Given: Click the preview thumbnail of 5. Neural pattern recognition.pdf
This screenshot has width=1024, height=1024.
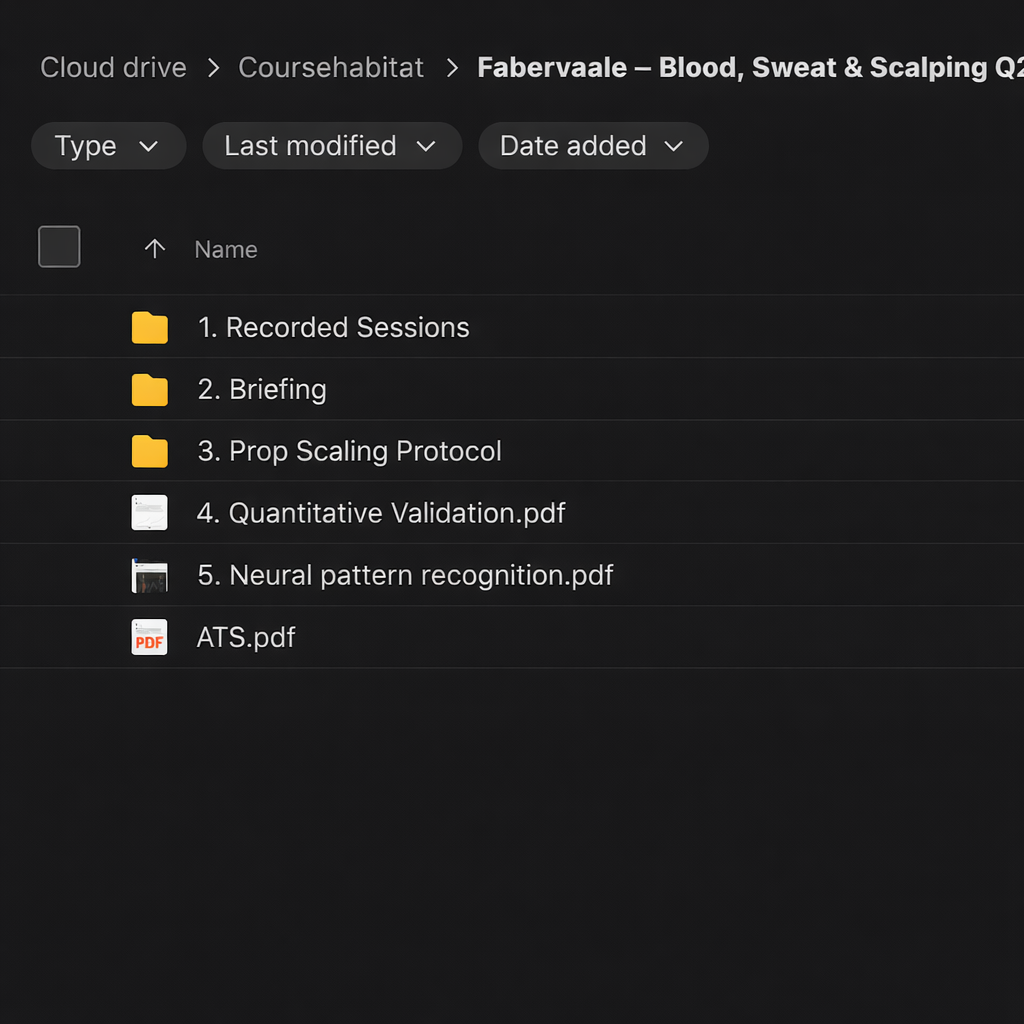Looking at the screenshot, I should coord(149,575).
